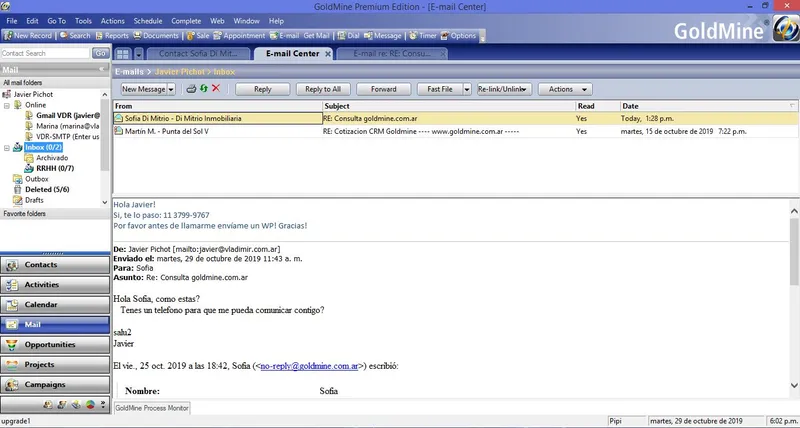Screen dimensions: 800x428
Task: Open the no-reply@goldmine.com.ar link
Action: (x=309, y=366)
